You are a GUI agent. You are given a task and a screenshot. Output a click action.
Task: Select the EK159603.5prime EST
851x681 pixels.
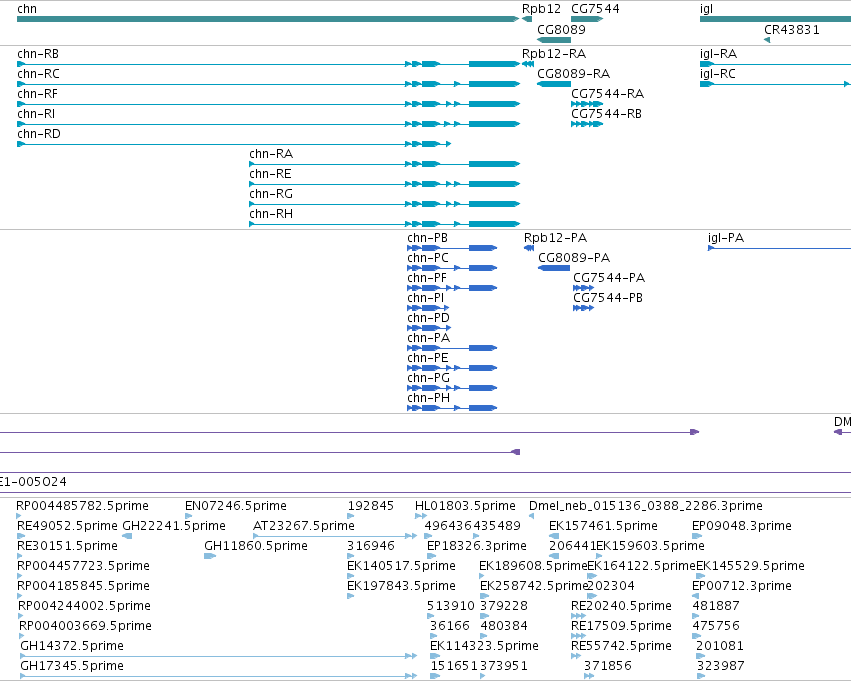(599, 556)
